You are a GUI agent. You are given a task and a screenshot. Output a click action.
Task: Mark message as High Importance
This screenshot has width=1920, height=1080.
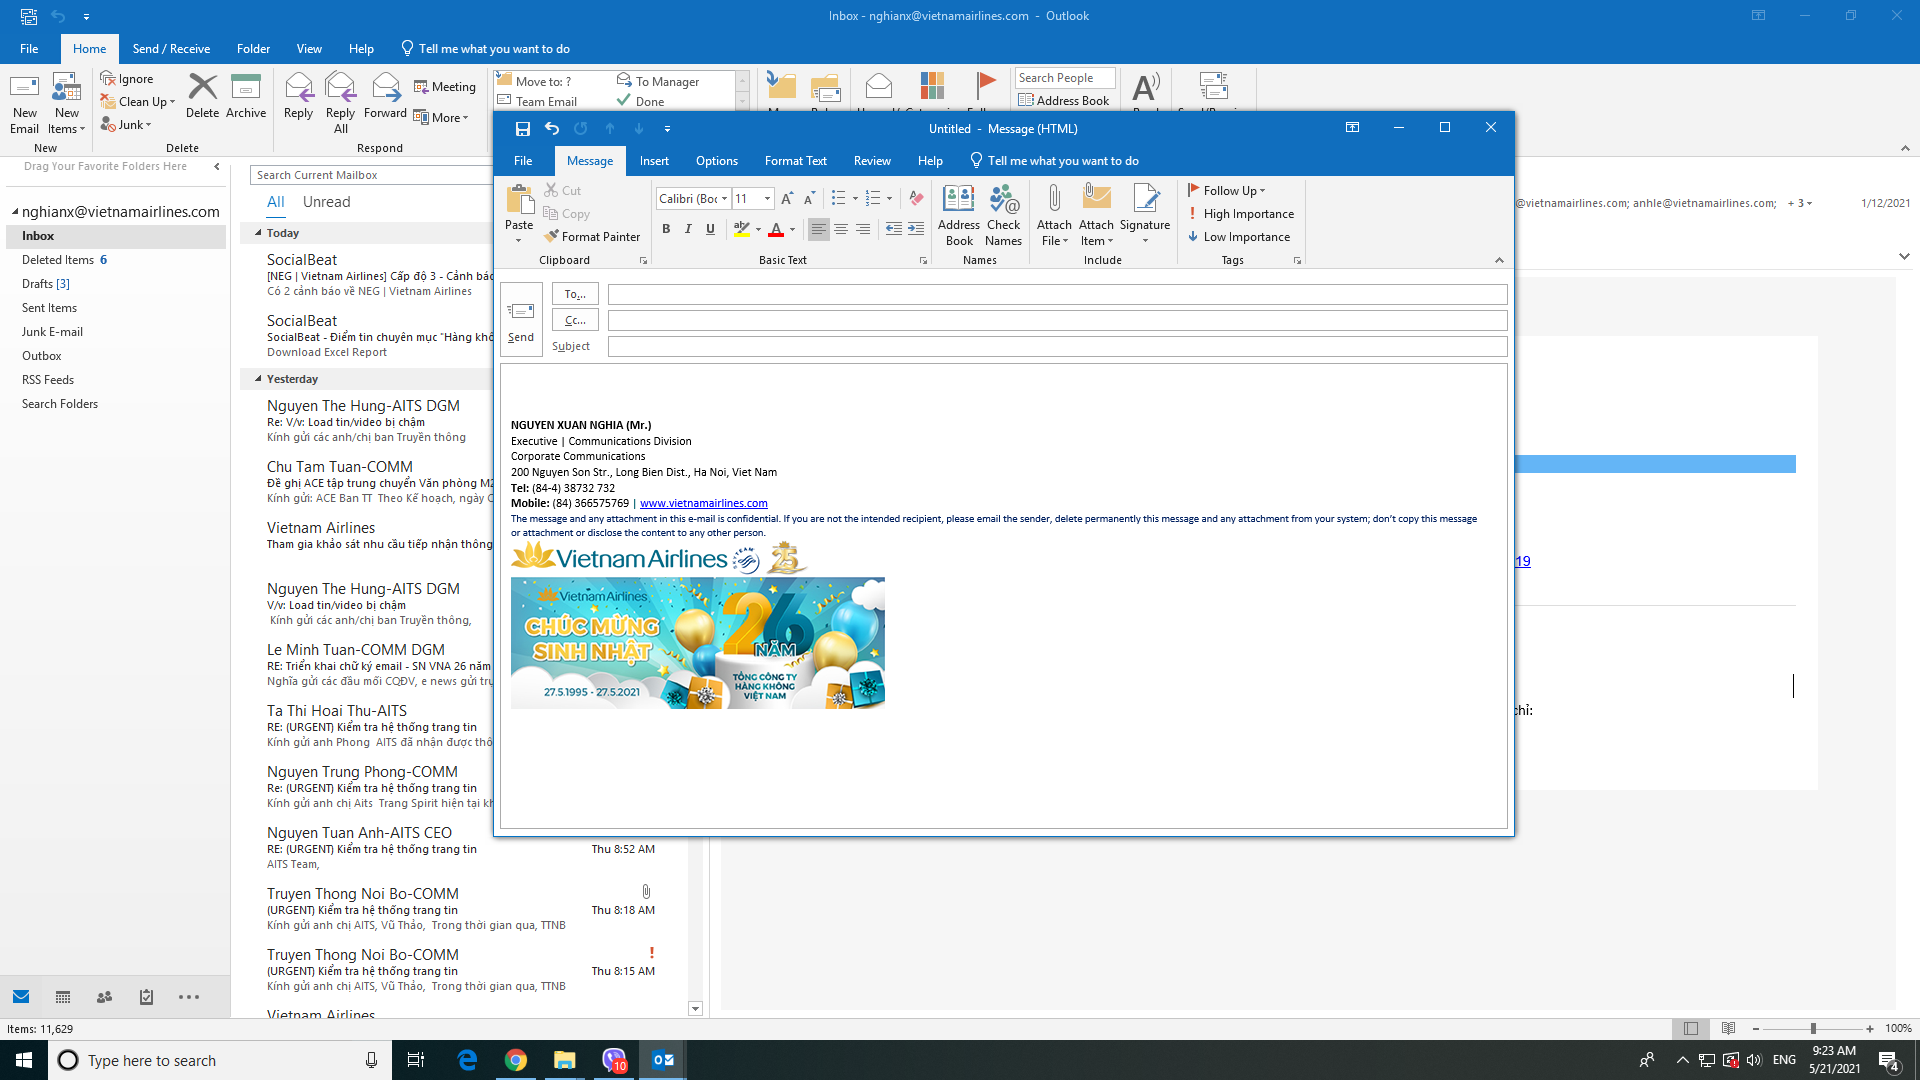pos(1241,214)
